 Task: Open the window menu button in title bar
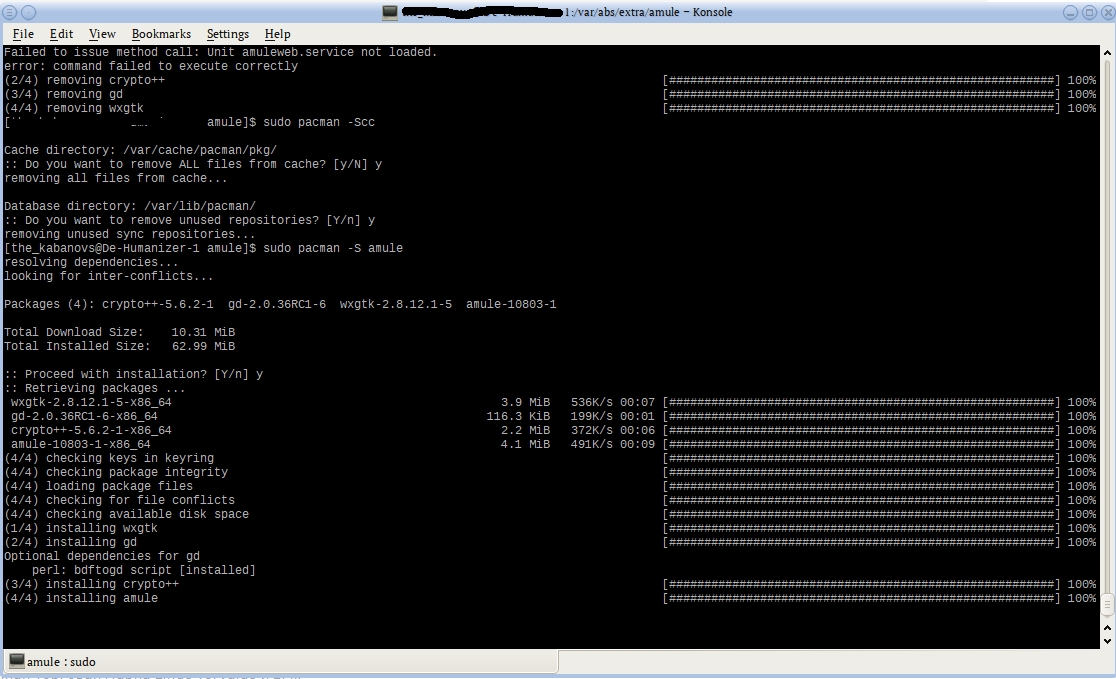[x=10, y=12]
